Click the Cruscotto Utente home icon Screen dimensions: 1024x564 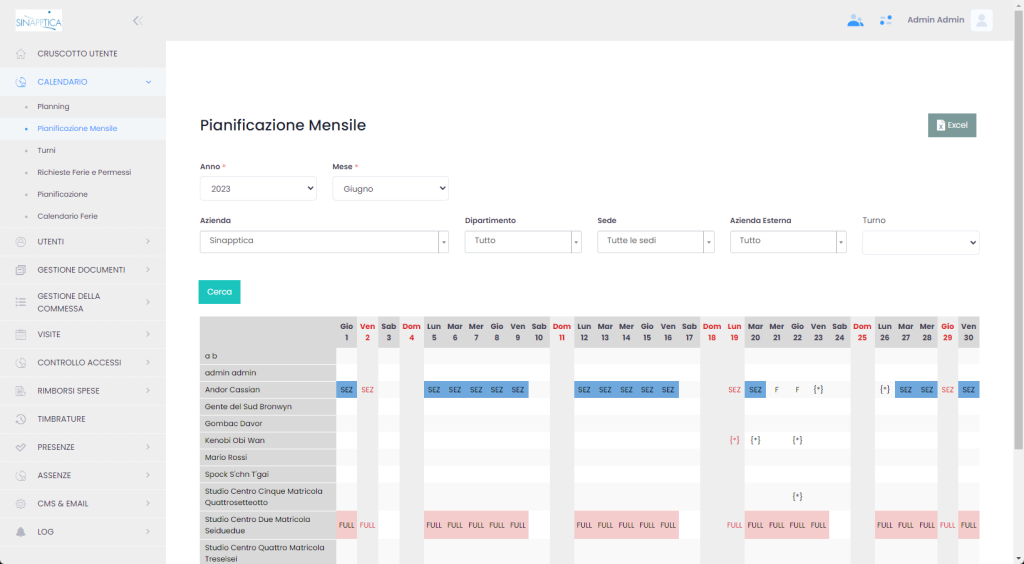[21, 53]
